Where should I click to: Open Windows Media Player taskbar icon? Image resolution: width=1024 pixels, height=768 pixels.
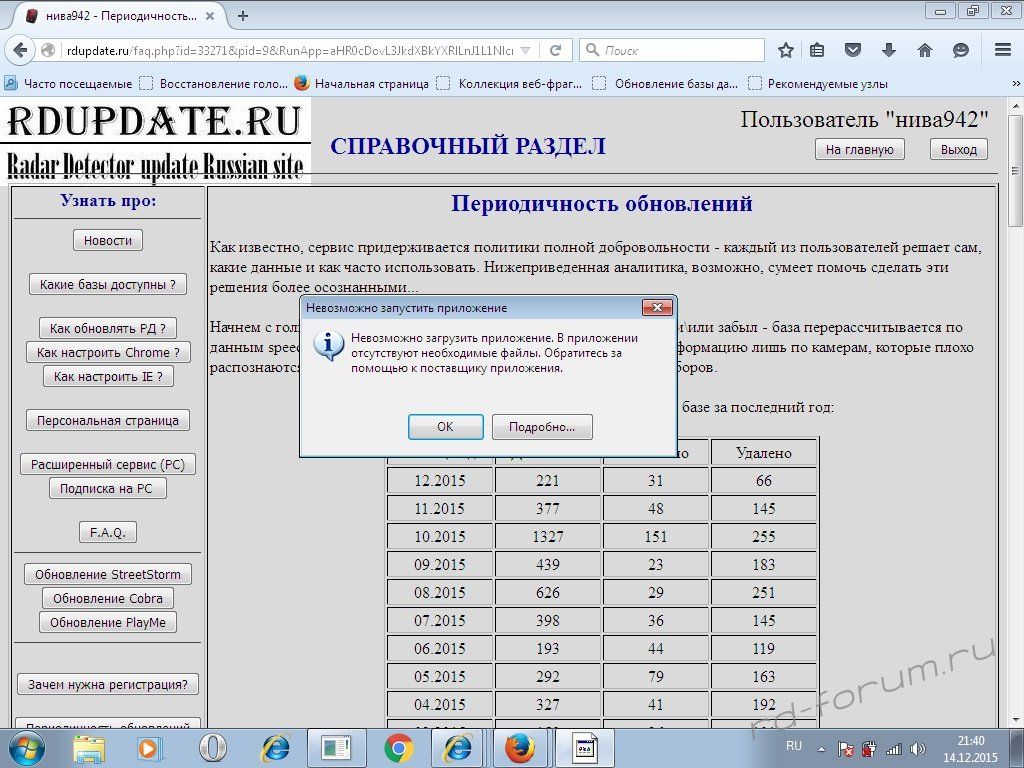point(148,748)
